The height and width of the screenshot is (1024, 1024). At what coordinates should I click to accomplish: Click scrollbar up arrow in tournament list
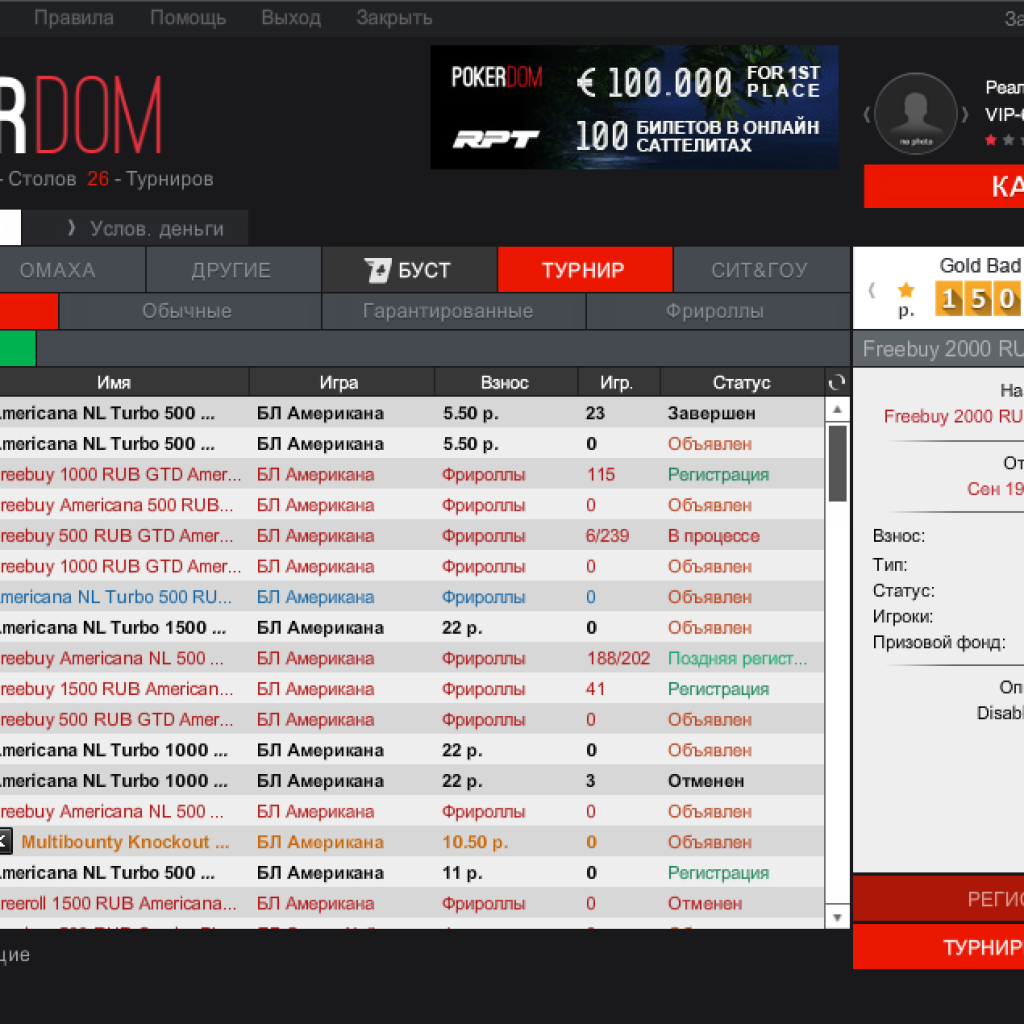(x=837, y=409)
